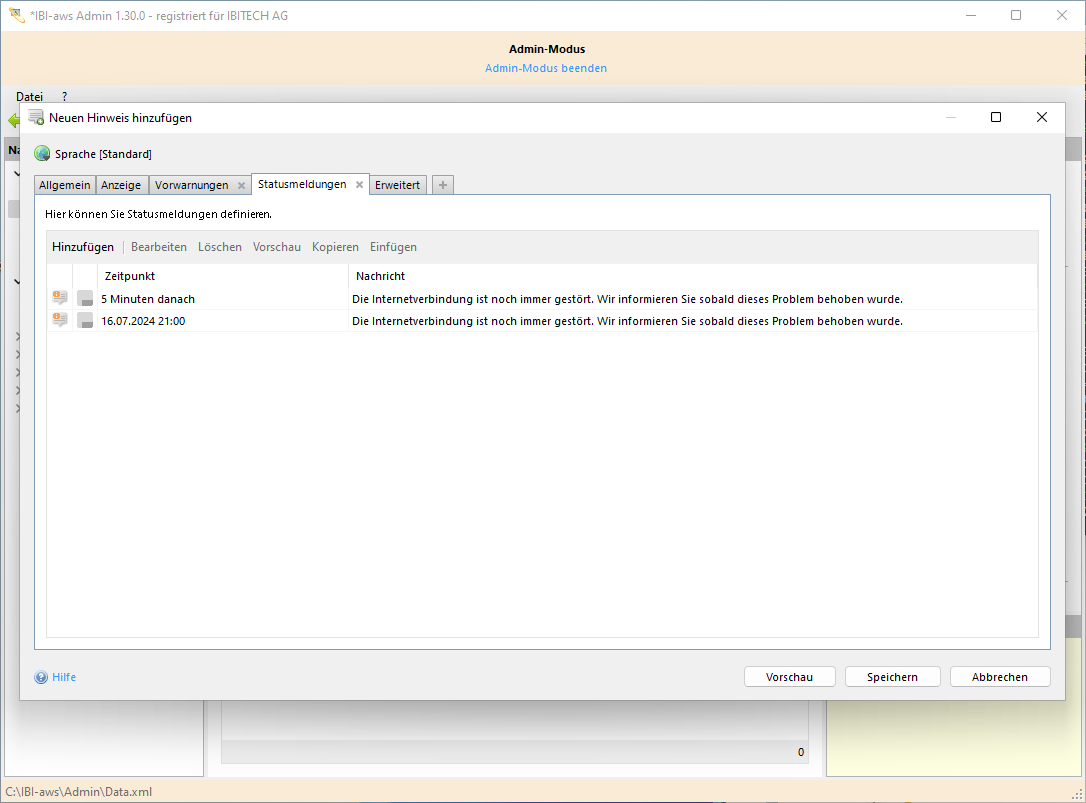Screen dimensions: 1086x803
Task: Click the plus icon to add a tab
Action: click(x=443, y=185)
